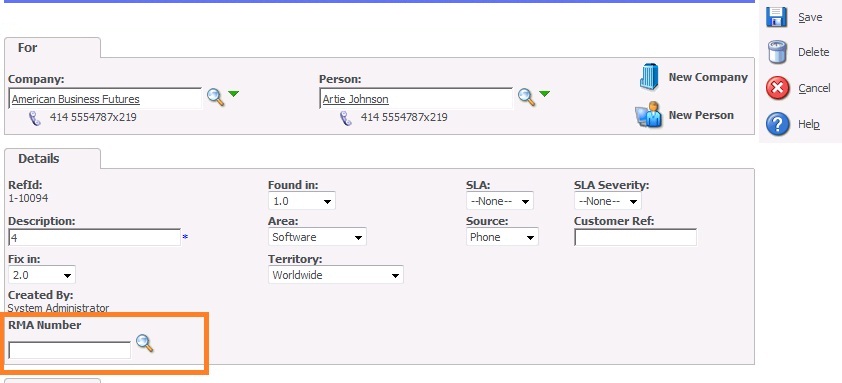The image size is (842, 383).
Task: Click the New Person label
Action: click(701, 115)
